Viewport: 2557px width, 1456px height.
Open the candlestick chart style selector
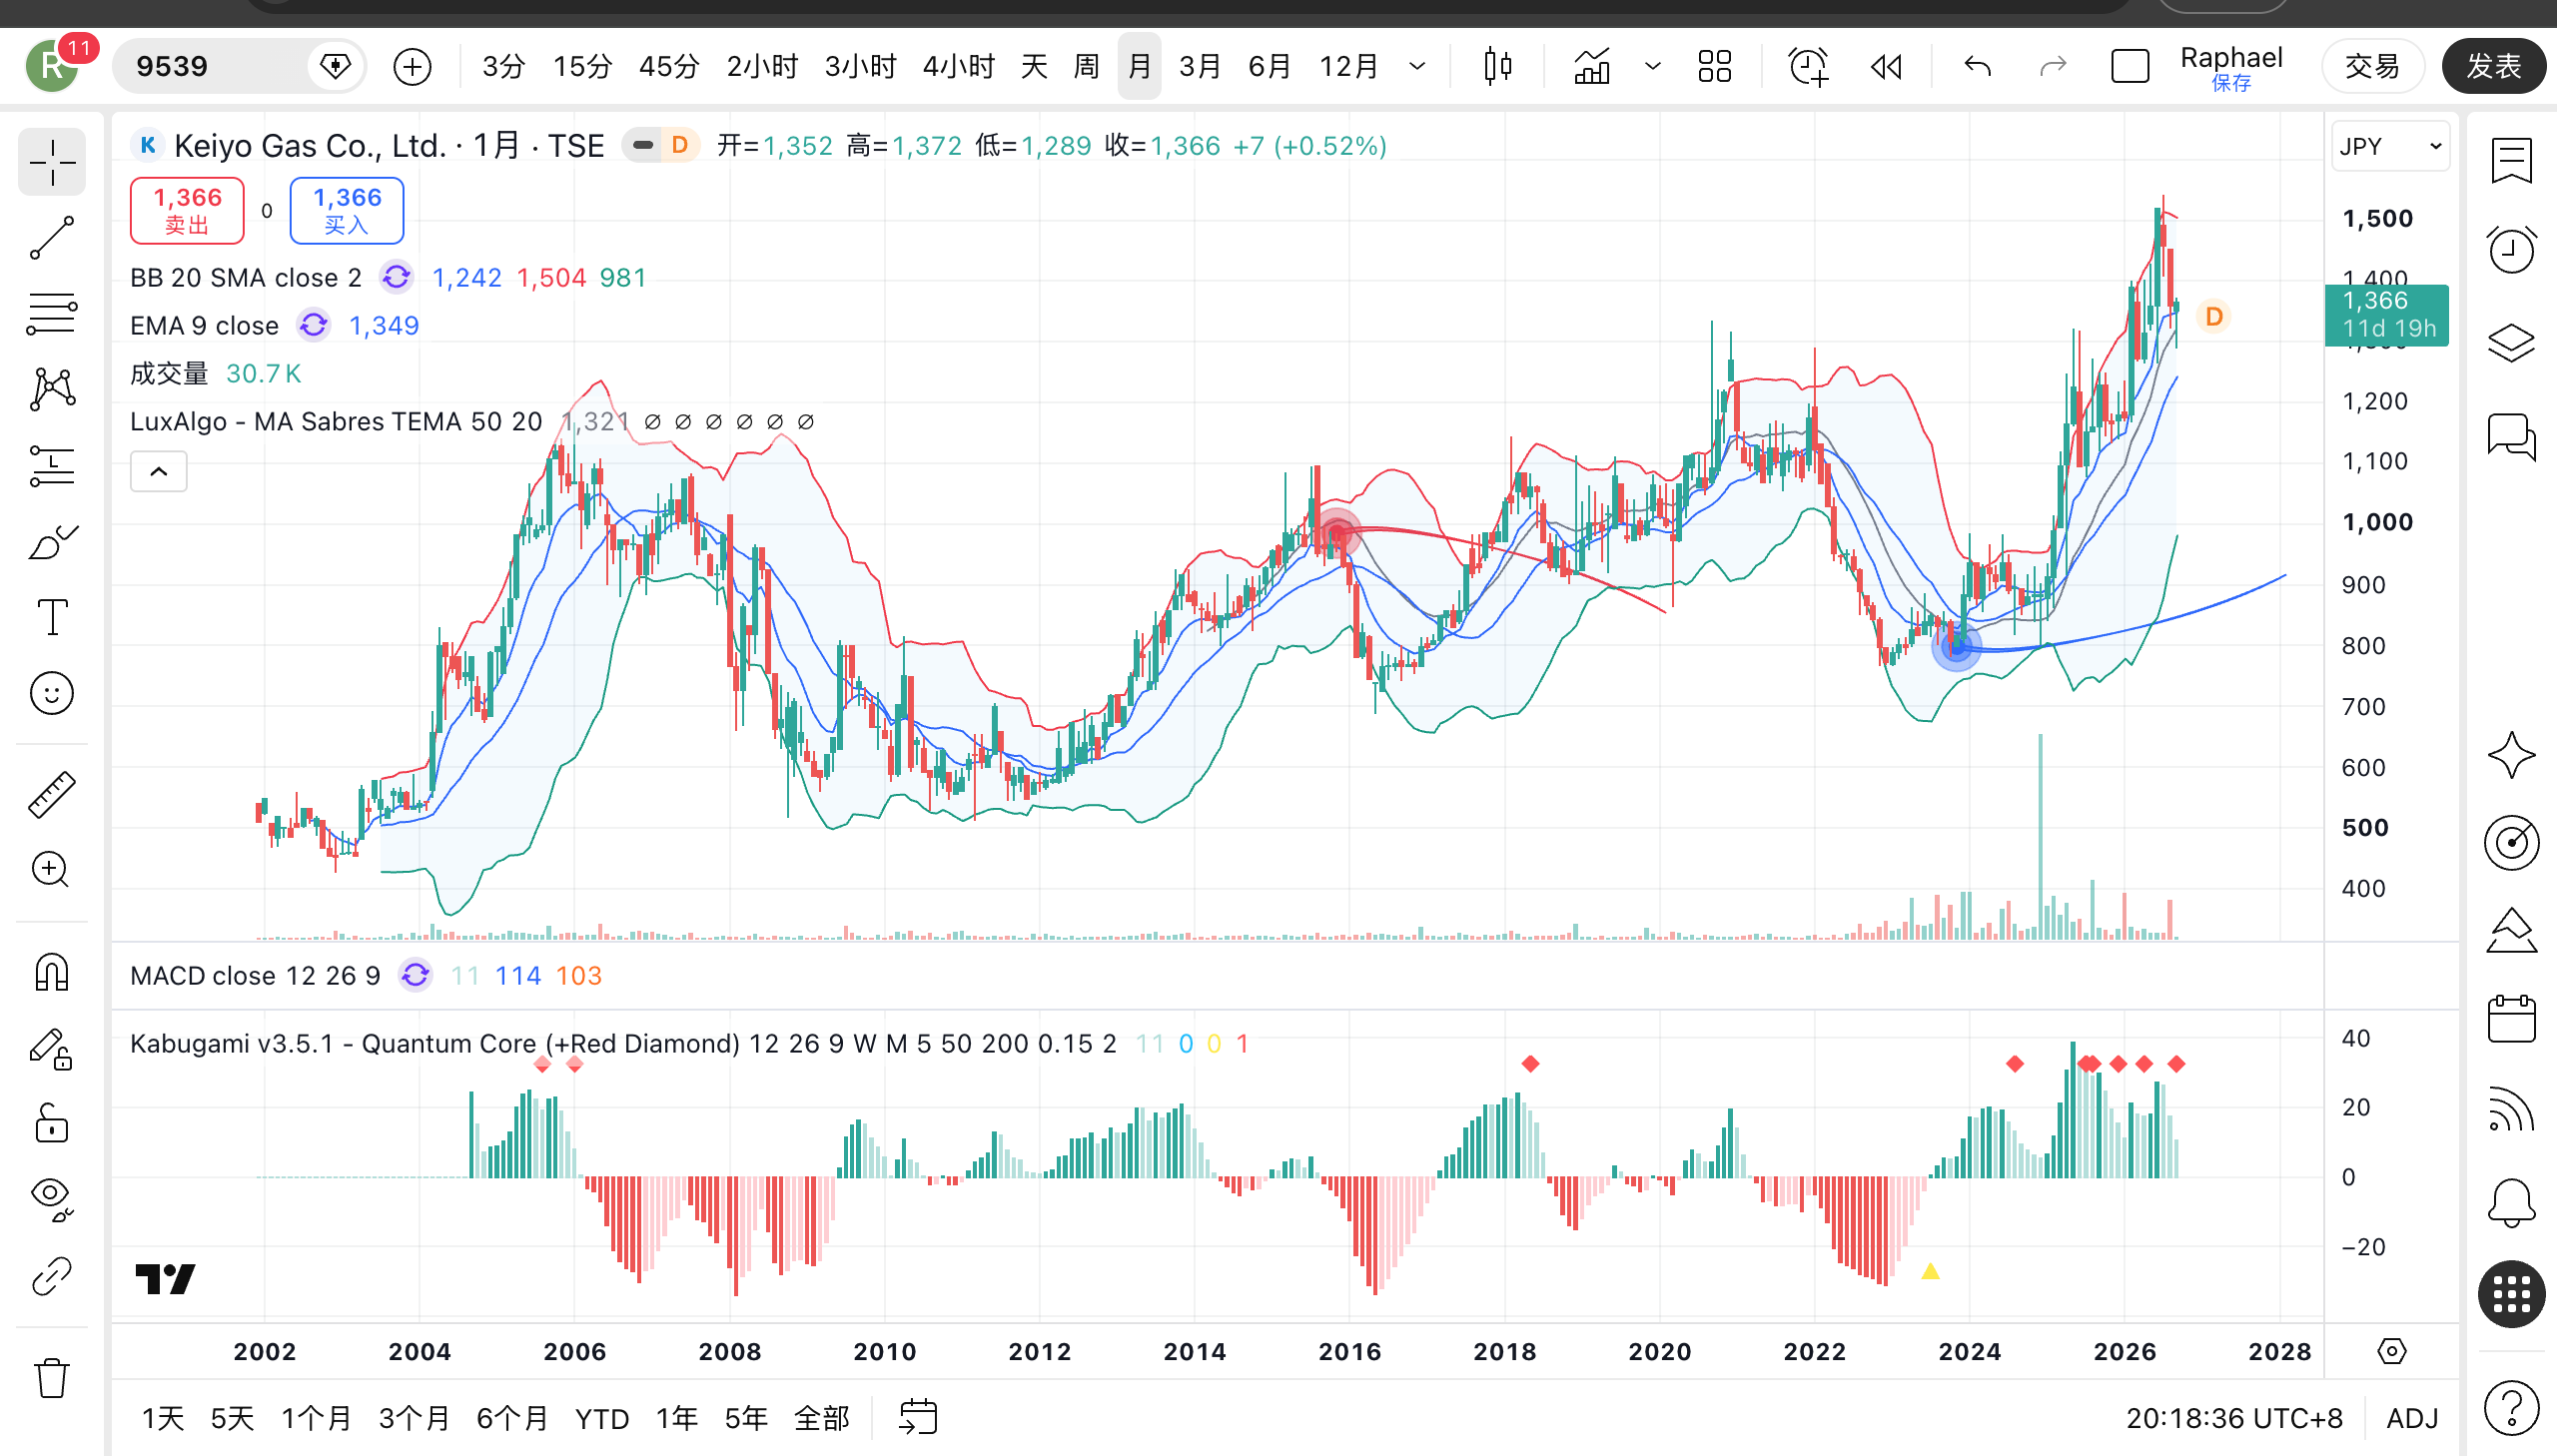[1497, 67]
